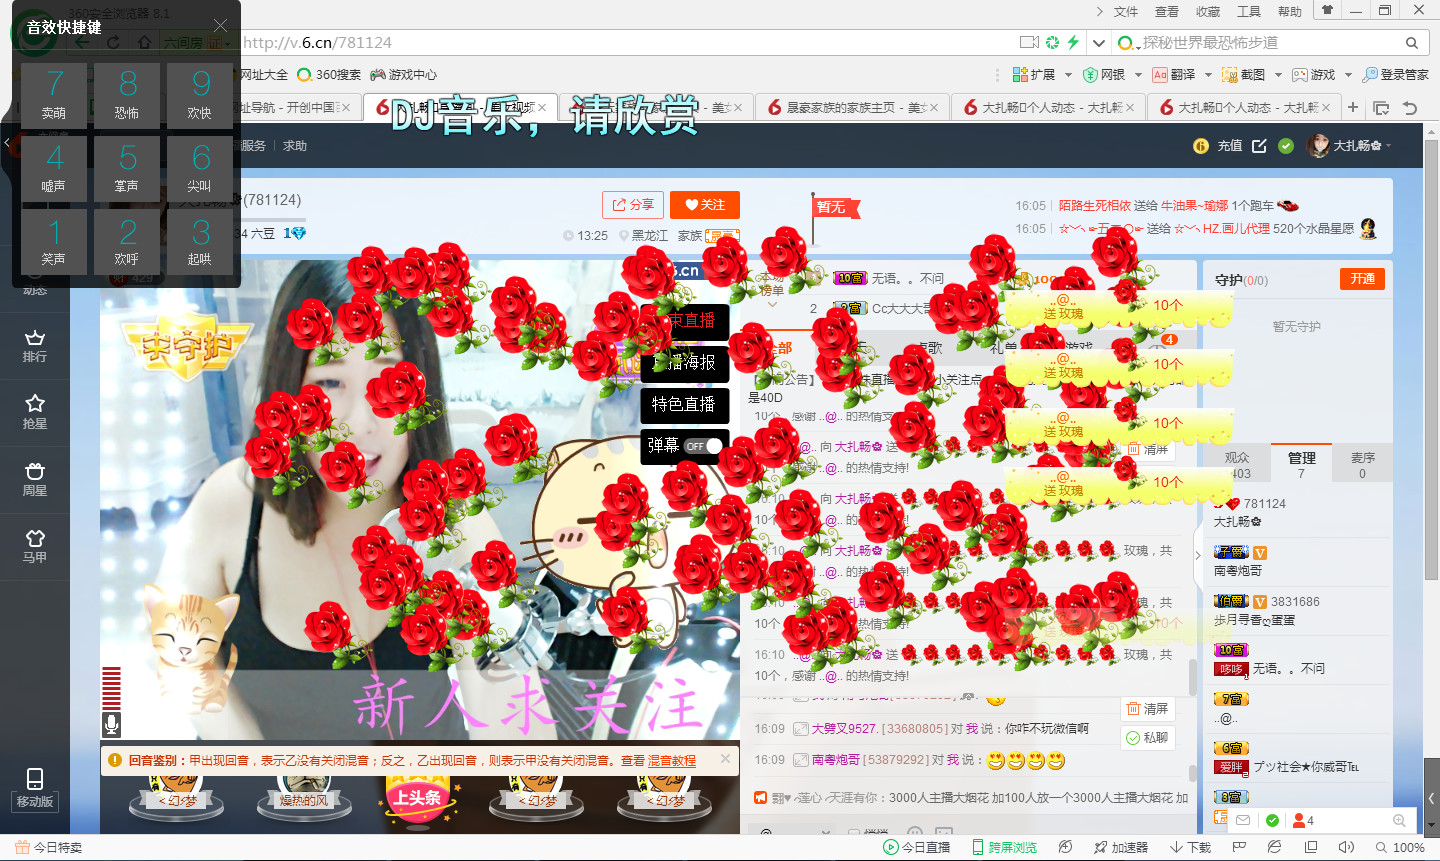Click 下载 in status bar

pos(1190,848)
